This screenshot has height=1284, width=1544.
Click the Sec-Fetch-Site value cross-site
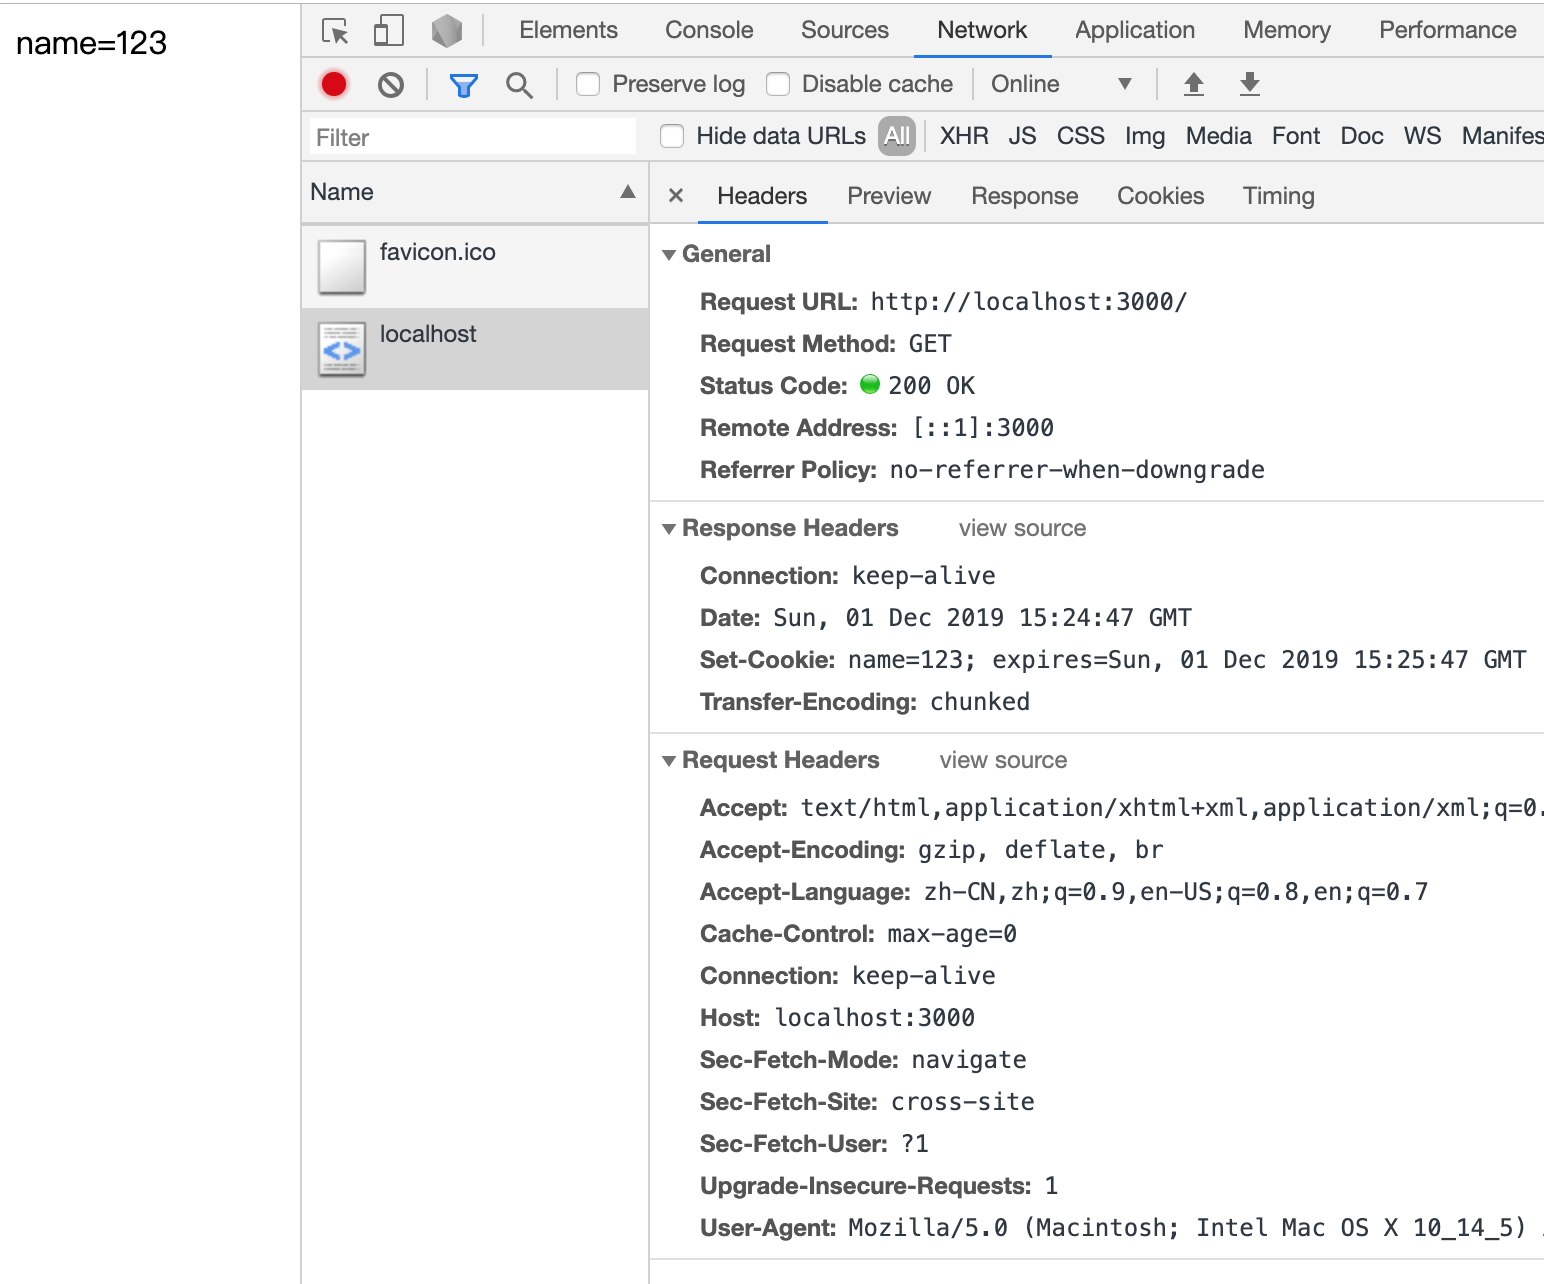pyautogui.click(x=963, y=1102)
